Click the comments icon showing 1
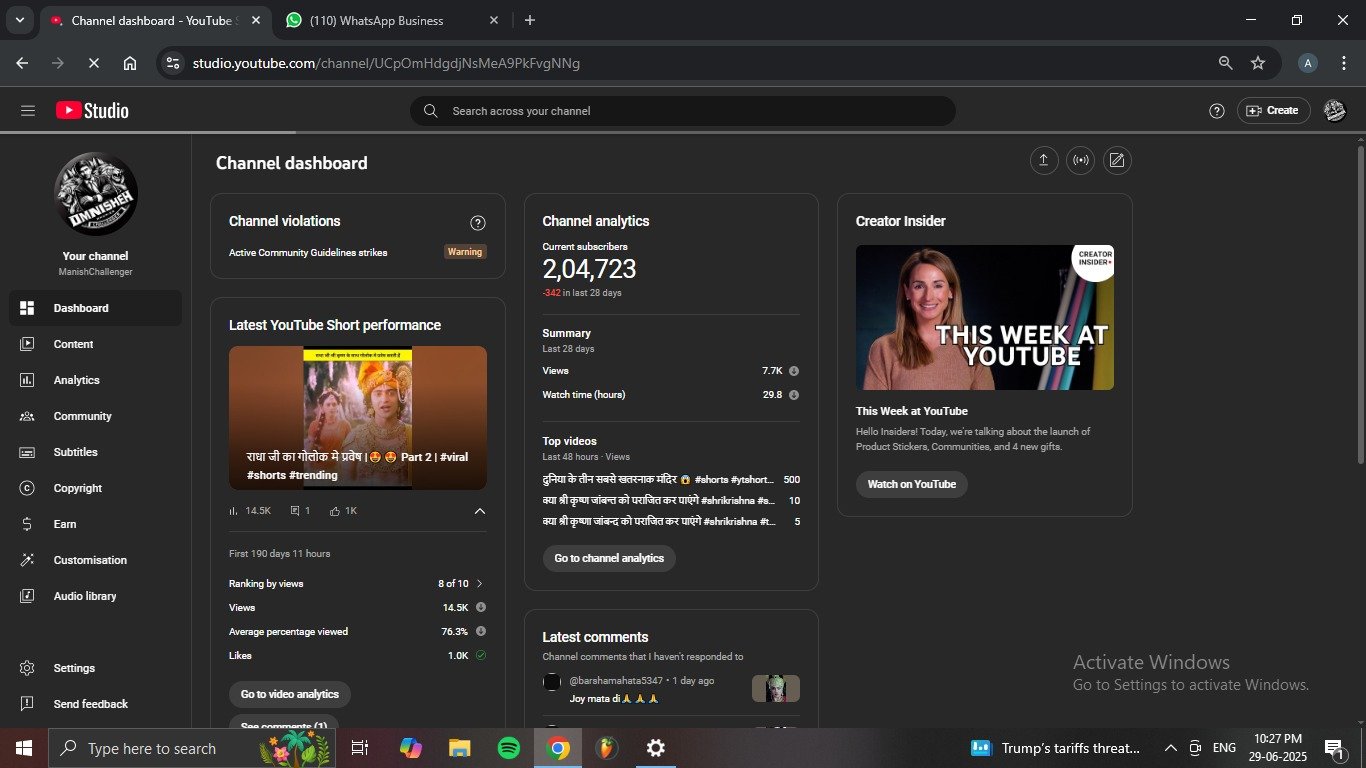Screen dimensions: 1366x768 [x=295, y=511]
